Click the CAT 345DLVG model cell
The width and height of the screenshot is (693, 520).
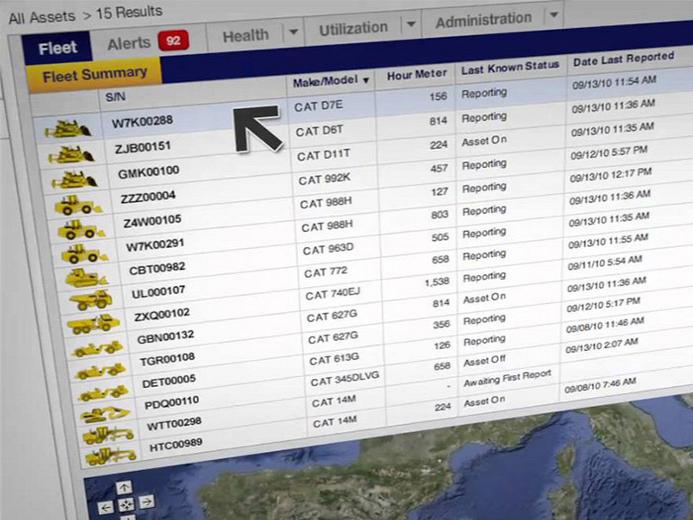pyautogui.click(x=345, y=379)
